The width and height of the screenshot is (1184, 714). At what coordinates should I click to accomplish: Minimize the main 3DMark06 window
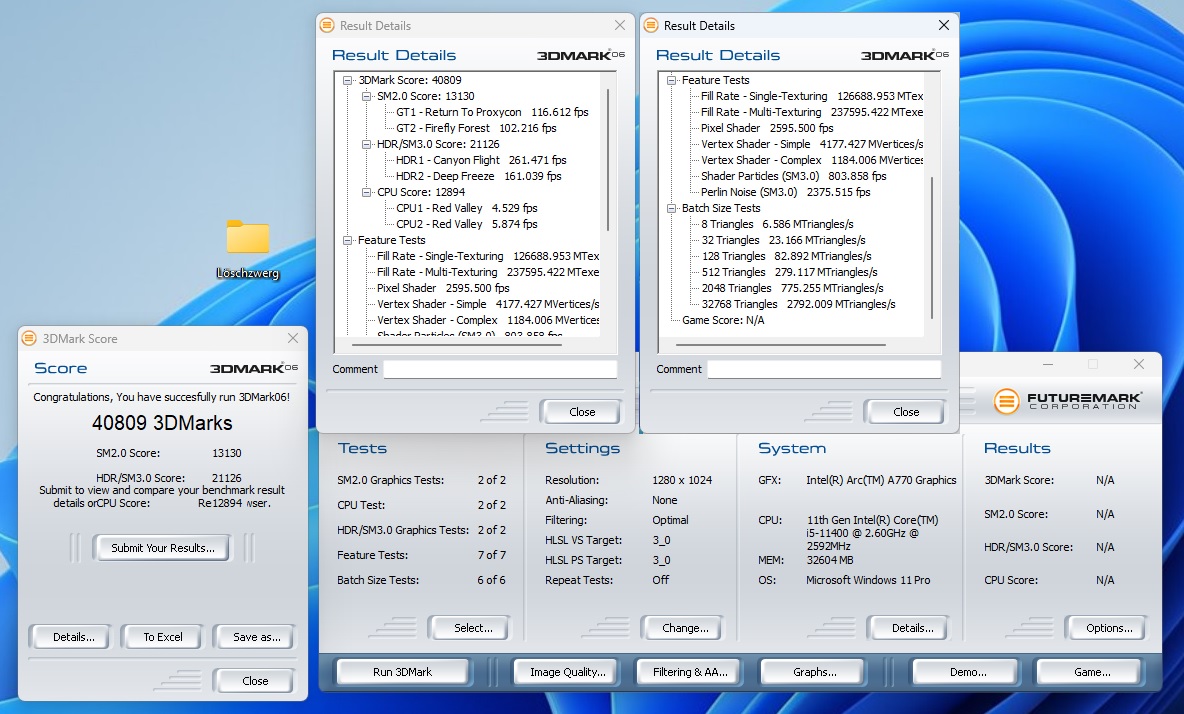tap(1047, 364)
